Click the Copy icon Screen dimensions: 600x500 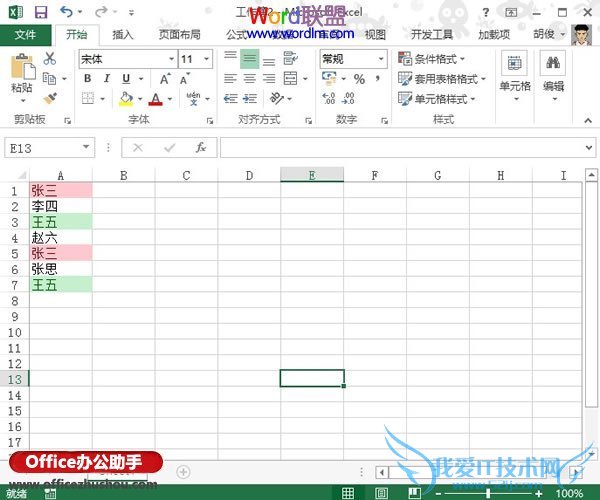coord(49,78)
